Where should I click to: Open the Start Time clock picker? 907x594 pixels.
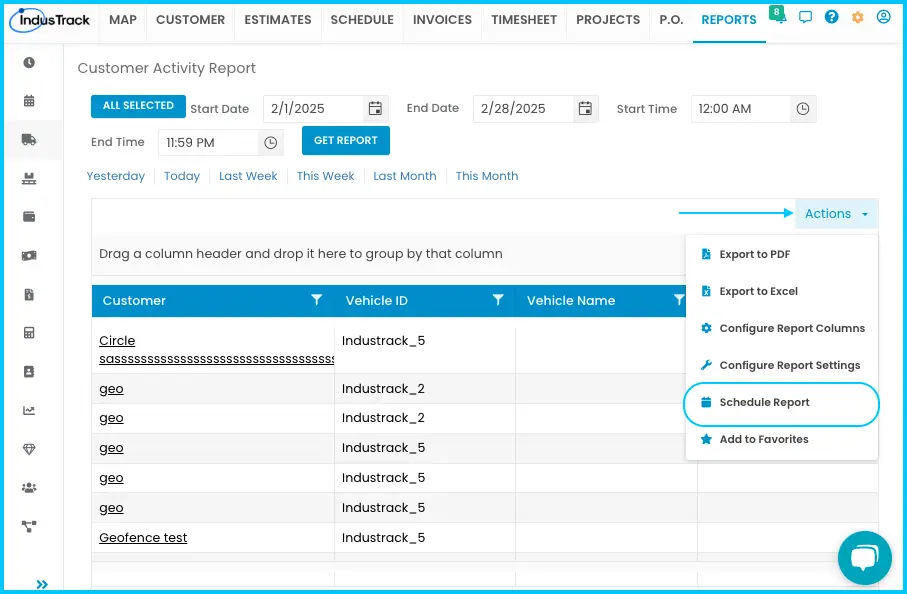803,109
